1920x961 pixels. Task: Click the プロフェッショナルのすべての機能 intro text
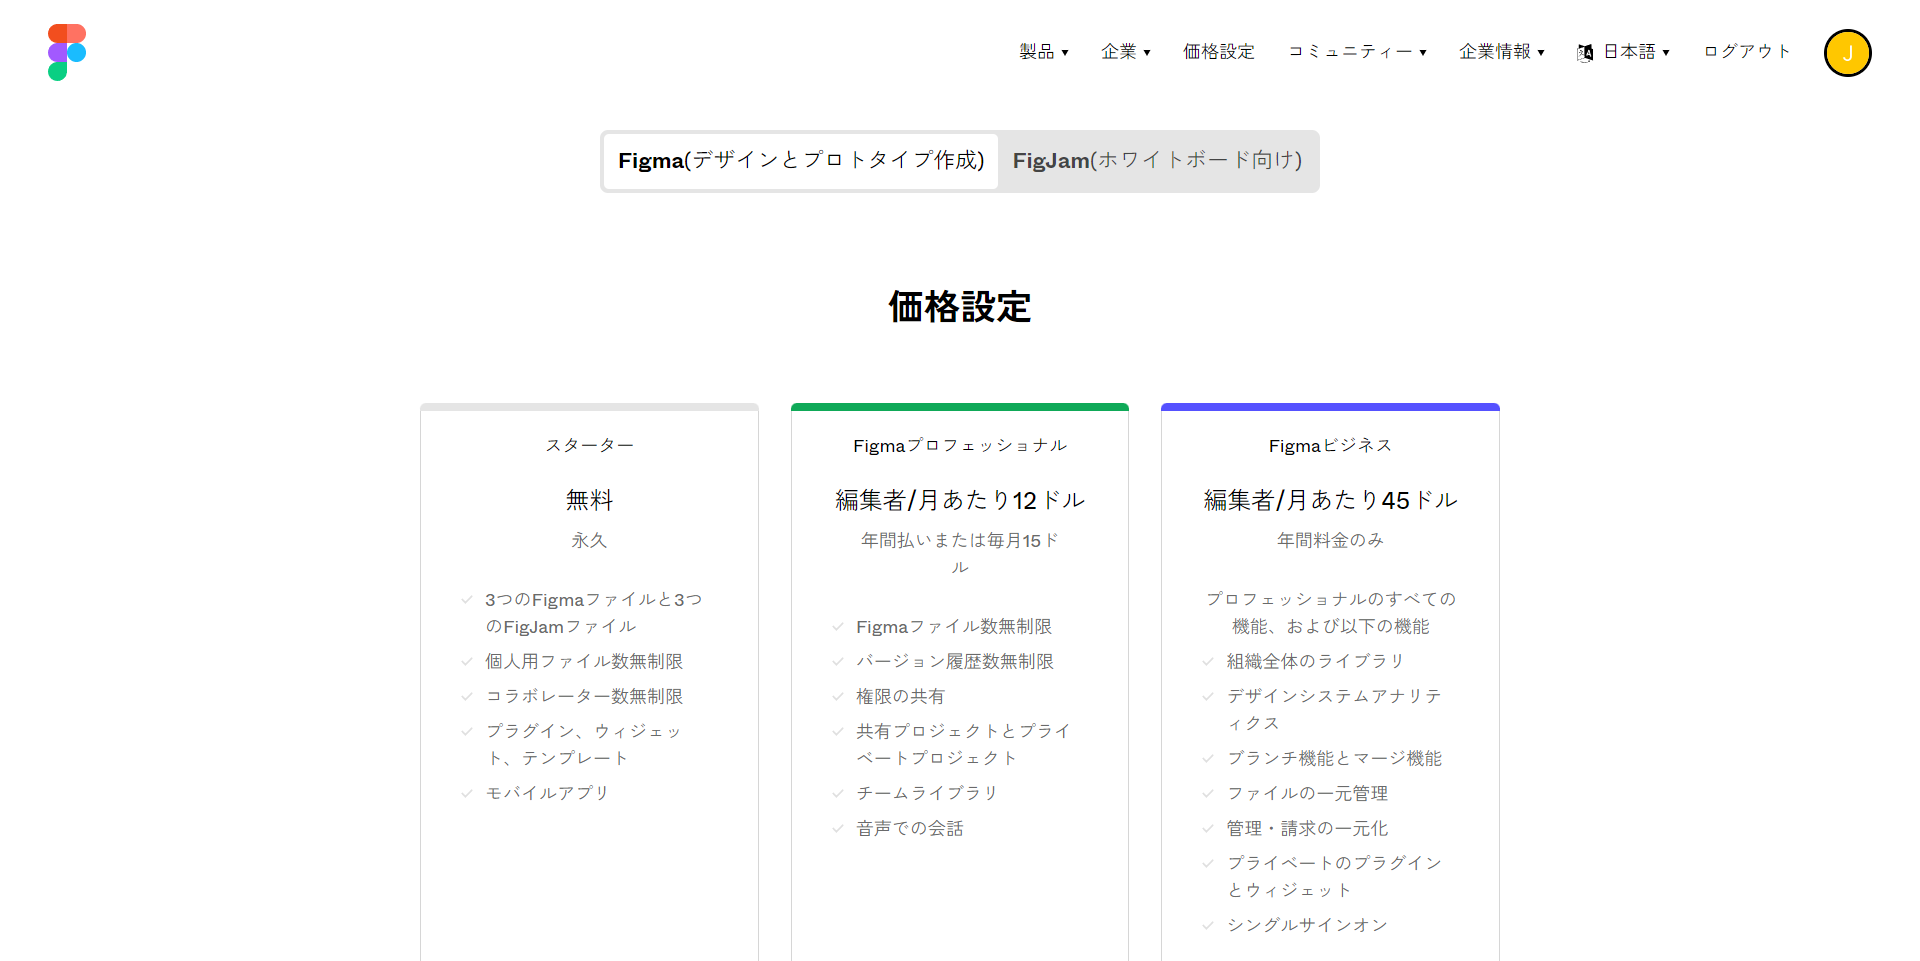(1330, 613)
